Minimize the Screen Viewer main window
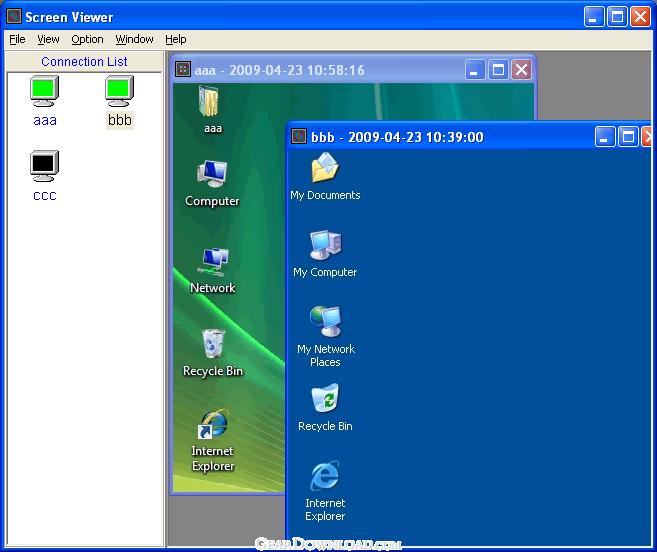Image resolution: width=657 pixels, height=552 pixels. [594, 17]
